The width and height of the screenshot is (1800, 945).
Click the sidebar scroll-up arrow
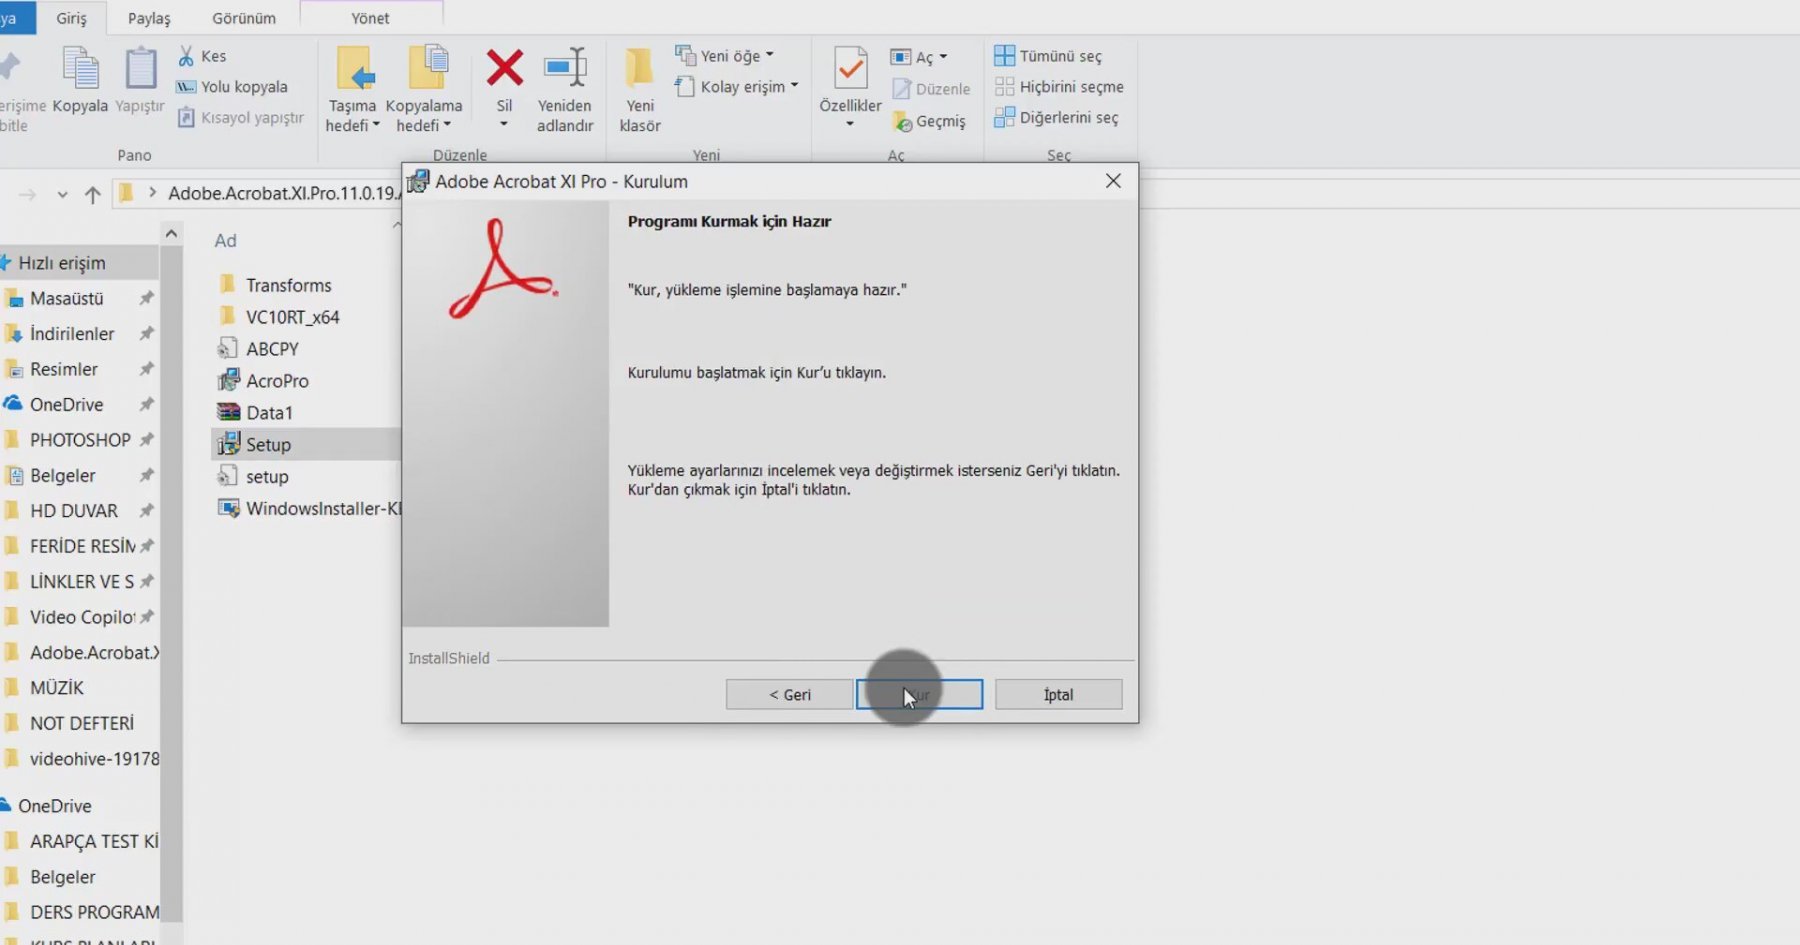[171, 234]
